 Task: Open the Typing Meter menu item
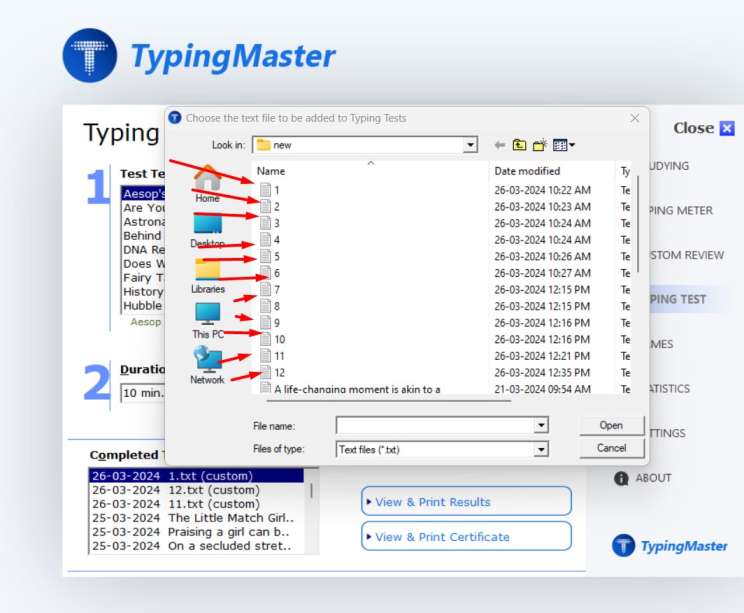[680, 211]
